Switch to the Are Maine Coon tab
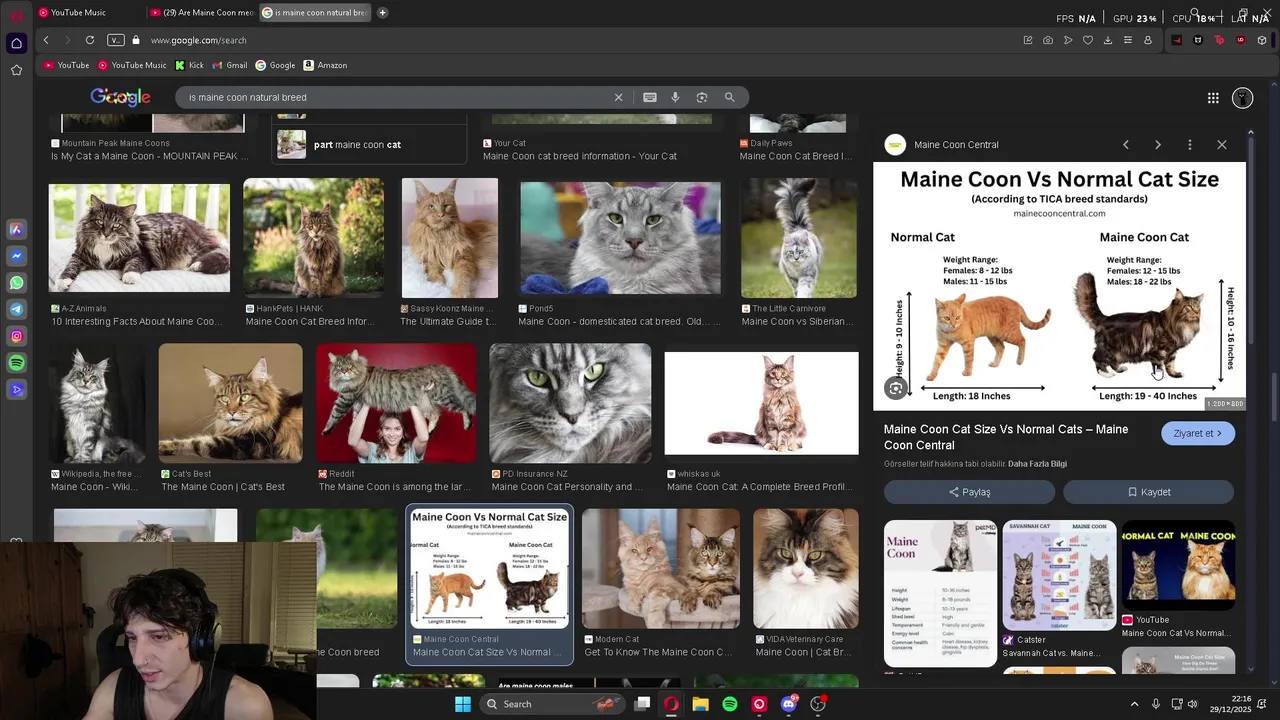 coord(202,13)
